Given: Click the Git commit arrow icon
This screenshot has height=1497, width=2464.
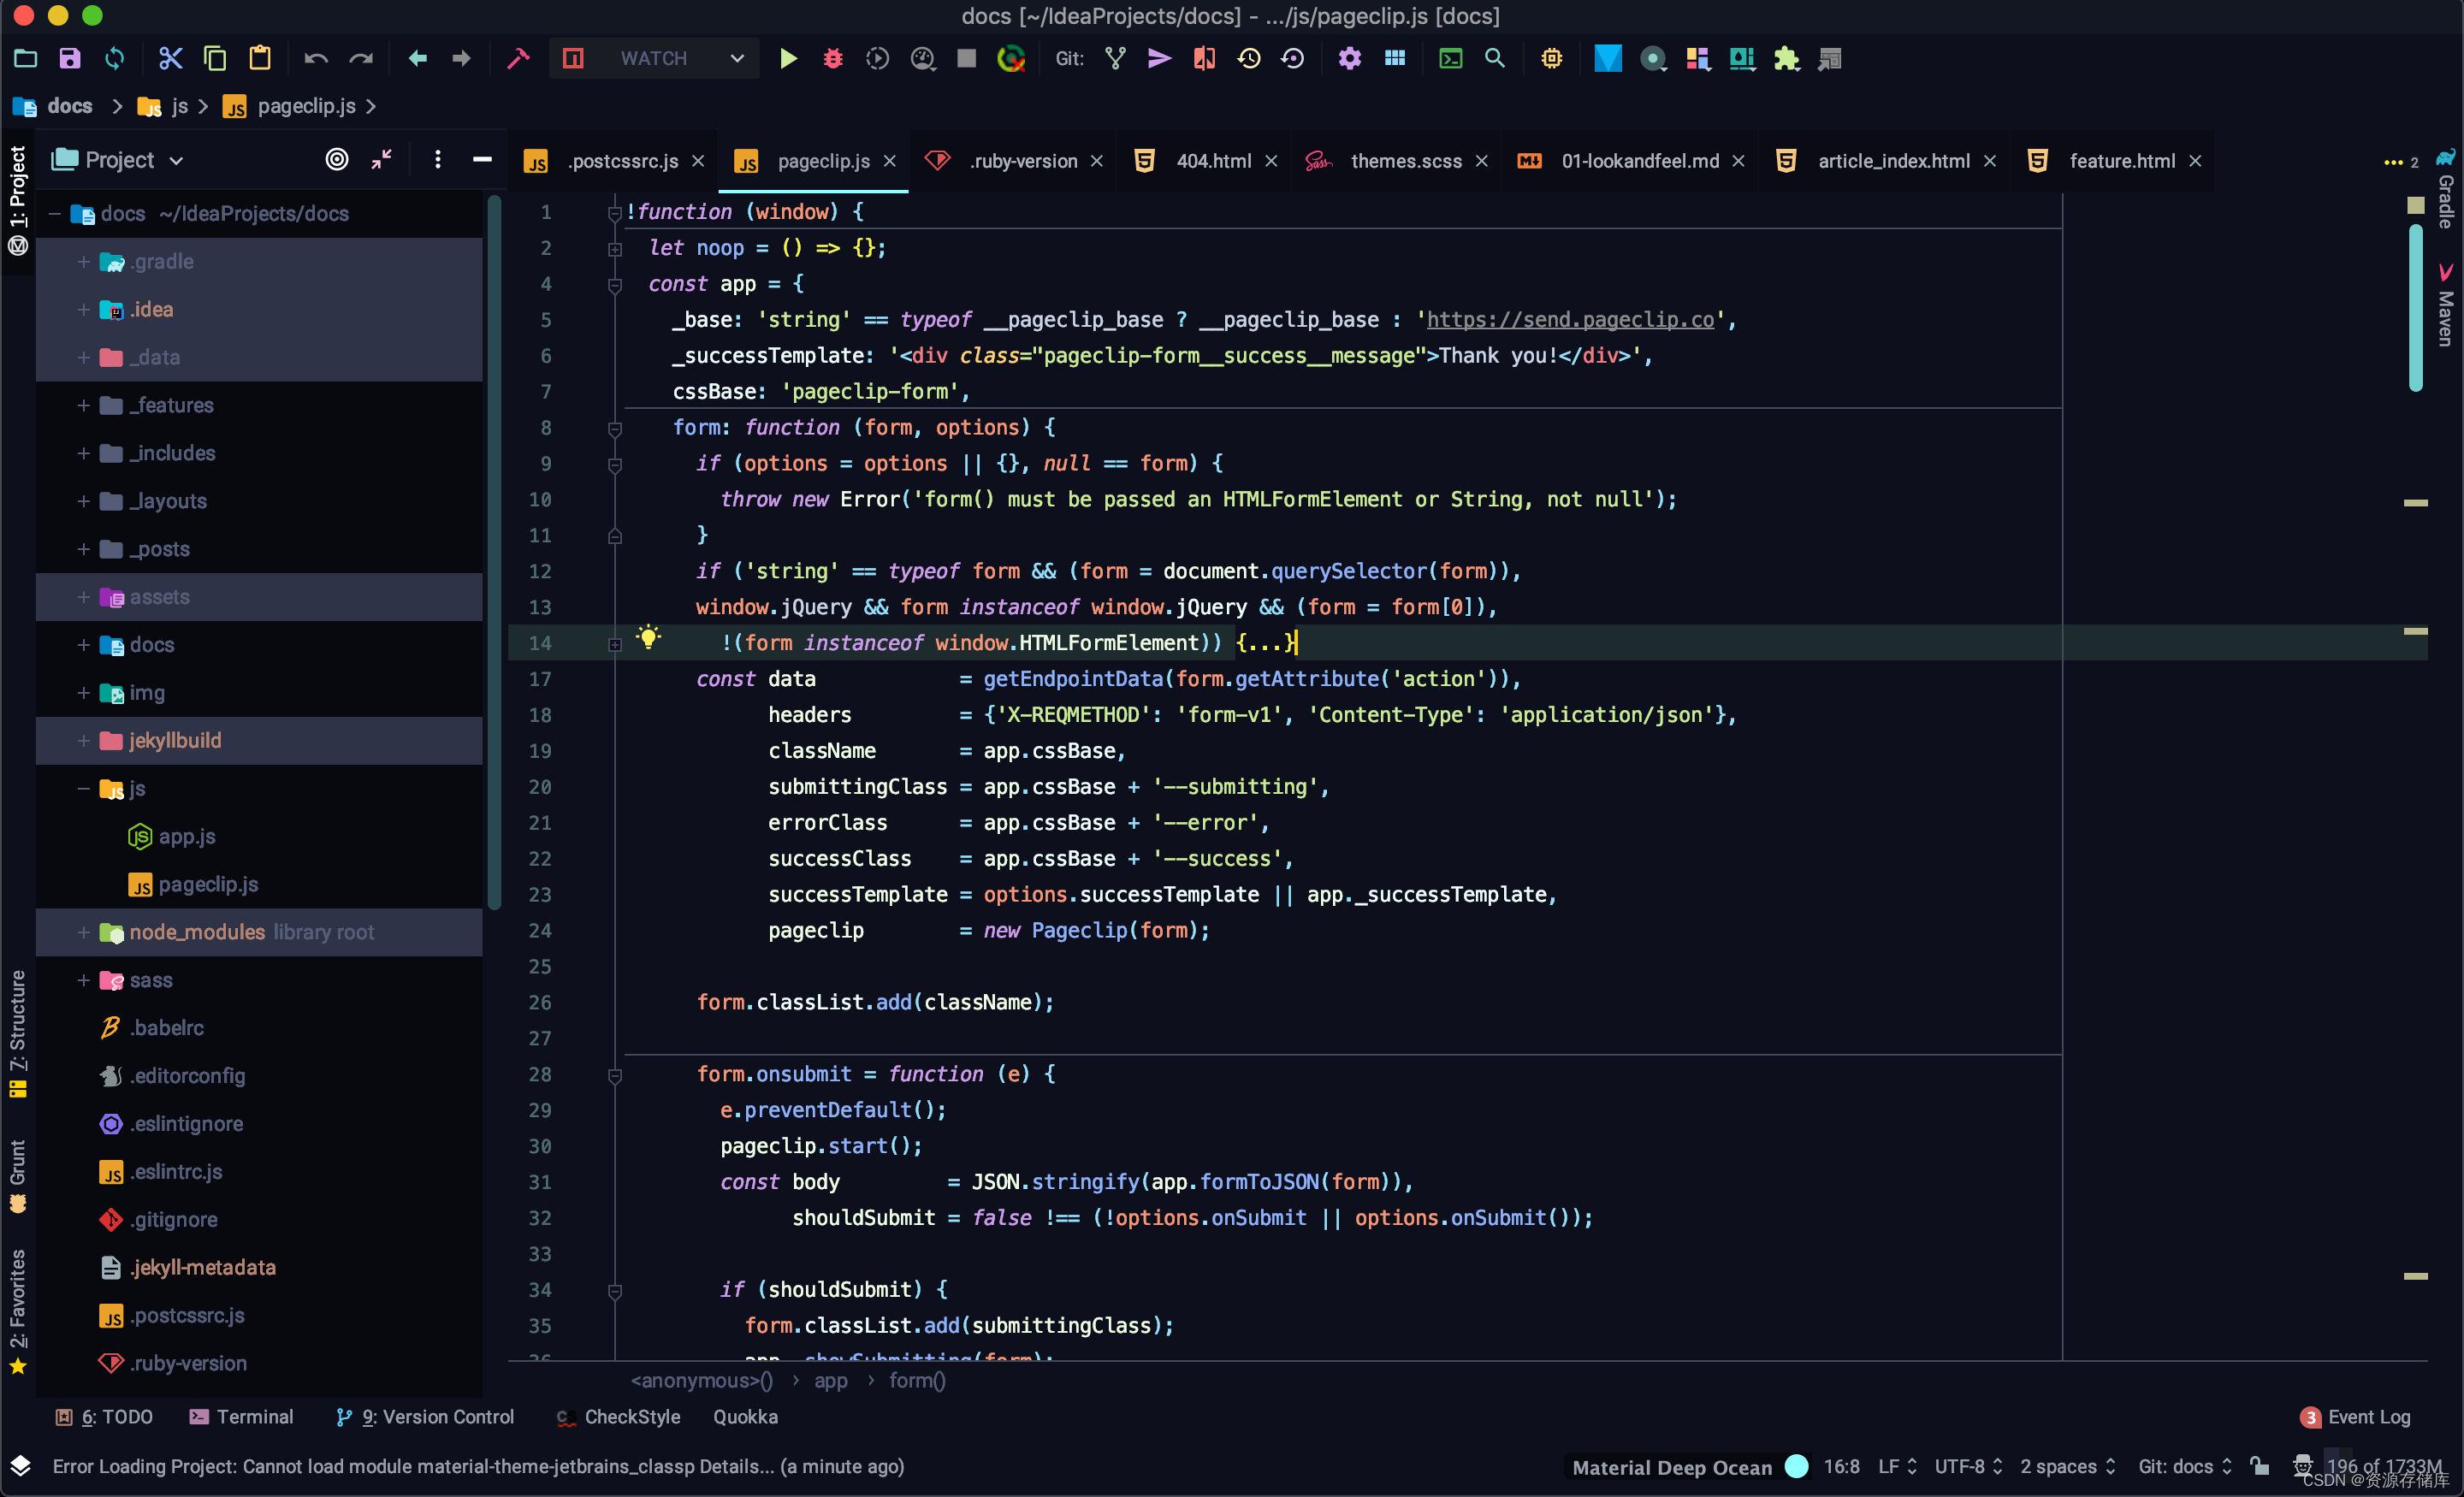Looking at the screenshot, I should pos(1159,59).
